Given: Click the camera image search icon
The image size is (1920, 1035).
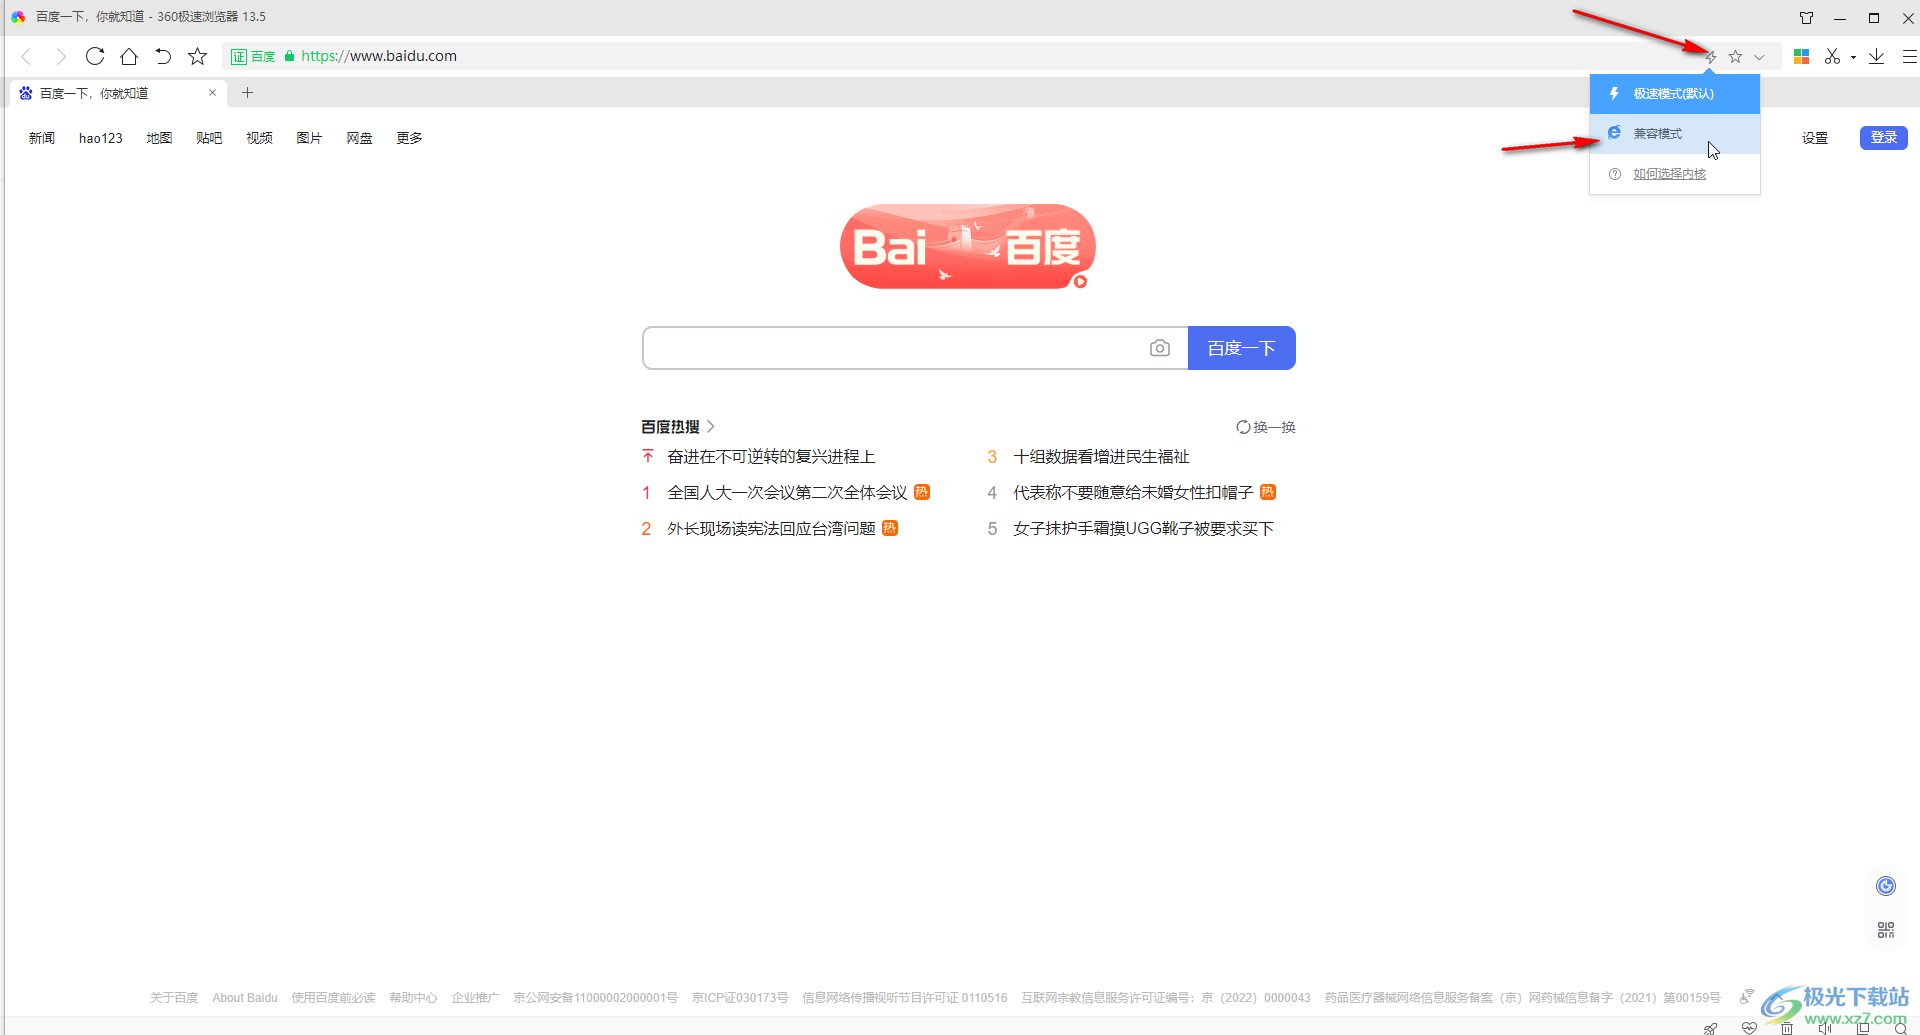Looking at the screenshot, I should [x=1160, y=348].
